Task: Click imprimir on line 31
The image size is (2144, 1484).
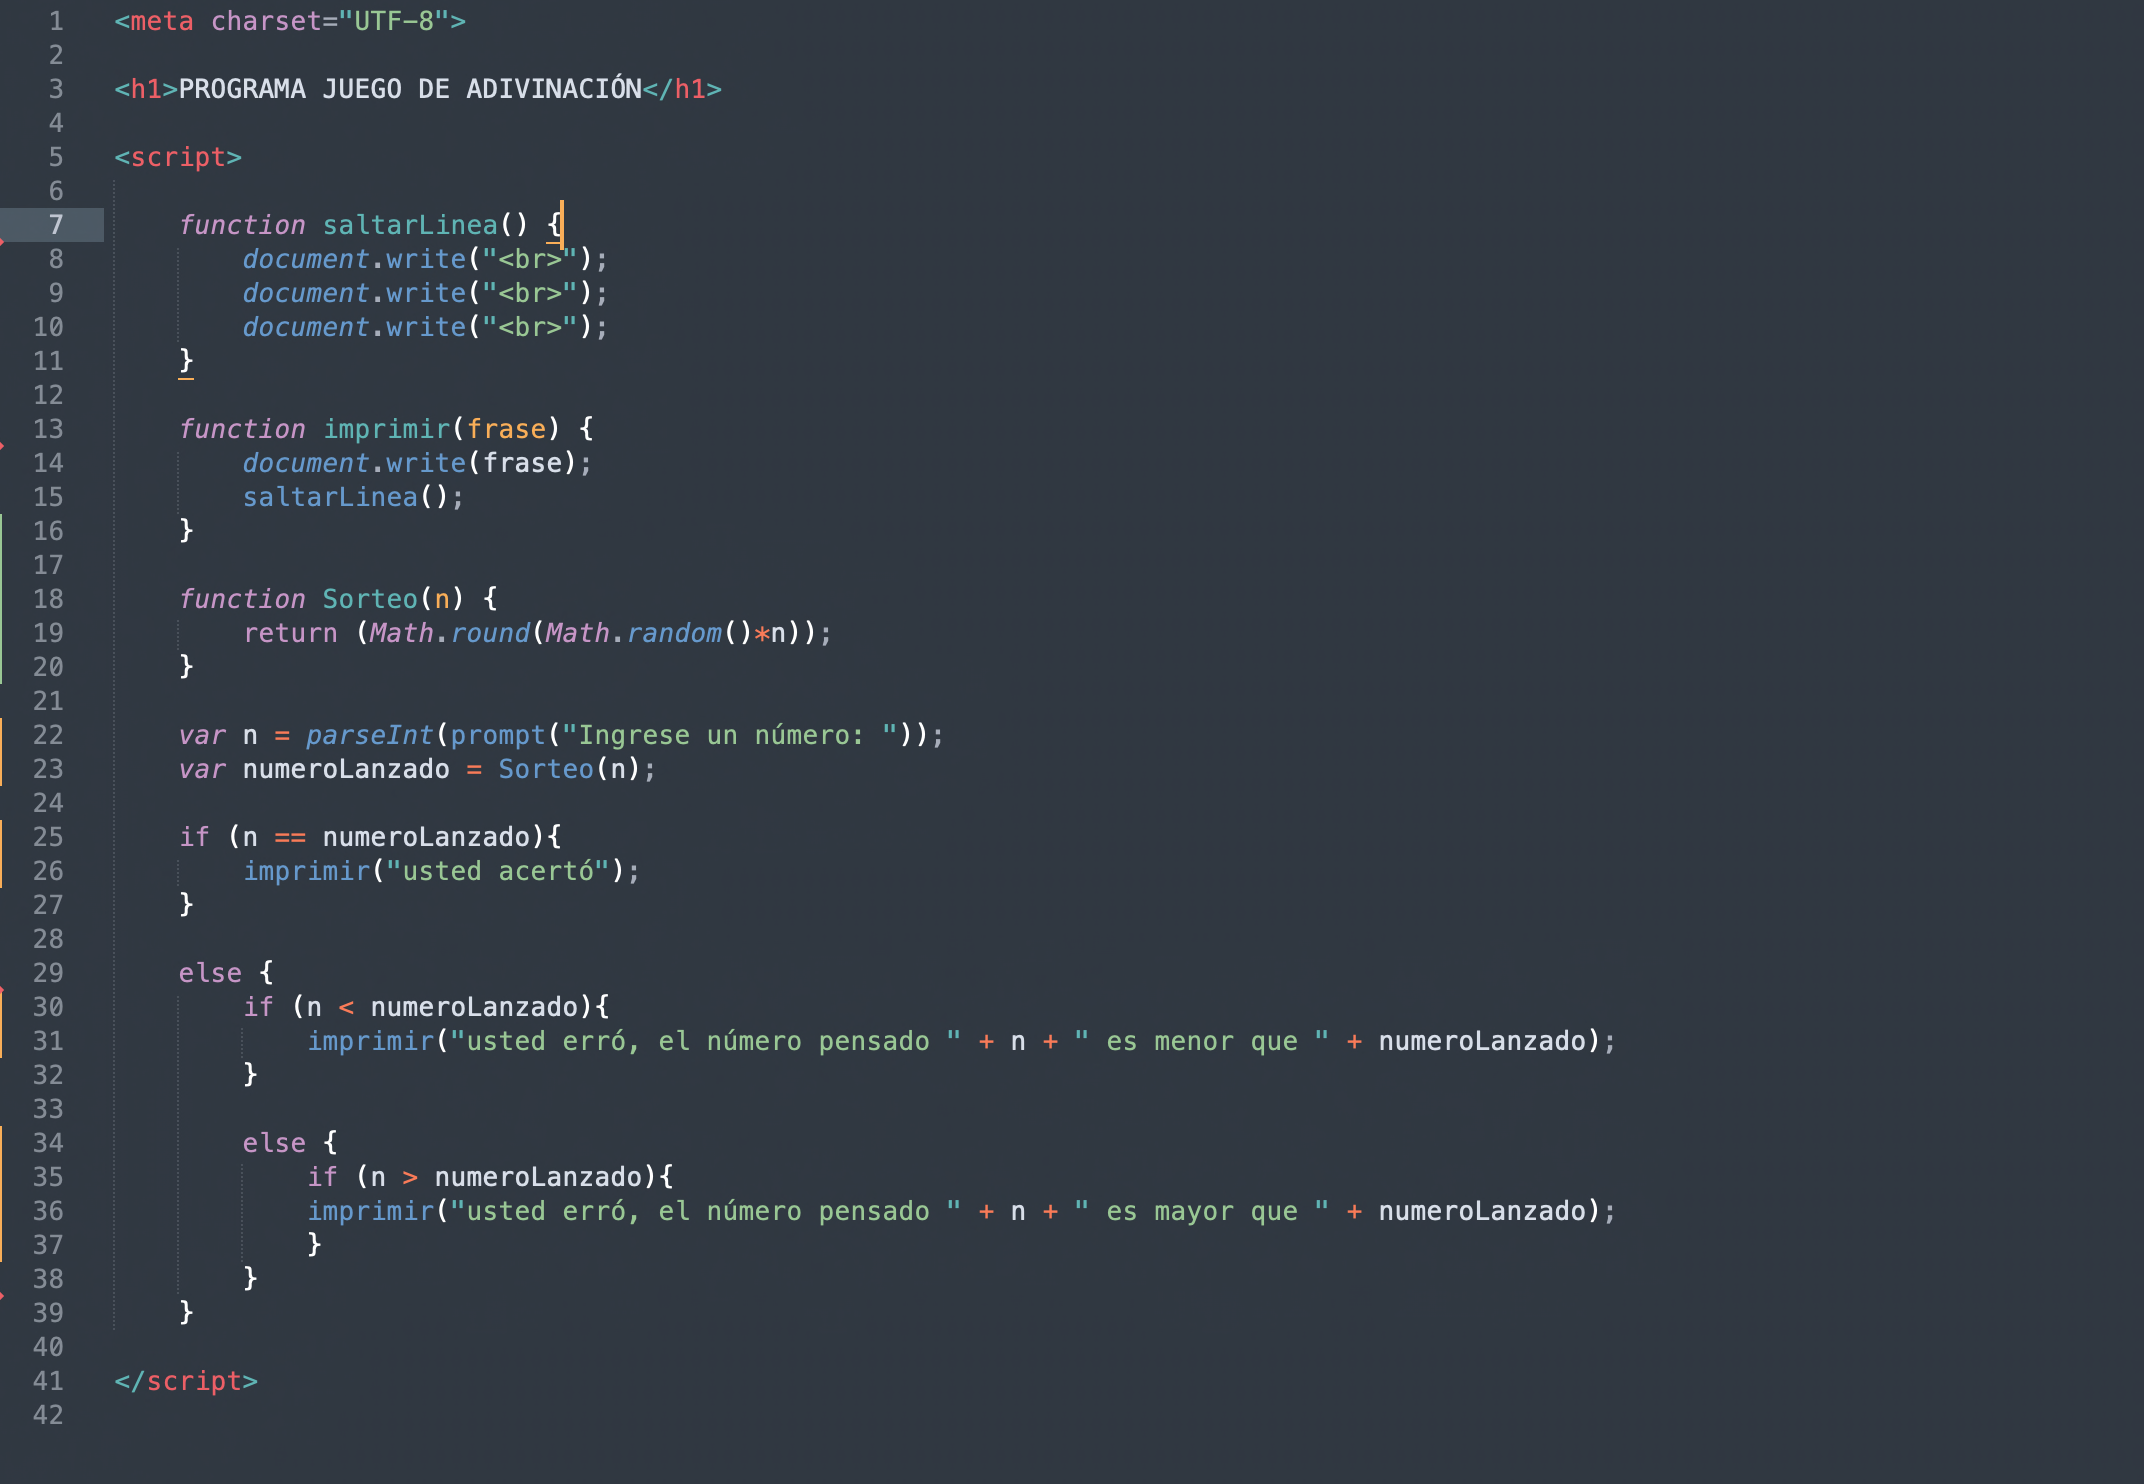Action: (370, 1041)
